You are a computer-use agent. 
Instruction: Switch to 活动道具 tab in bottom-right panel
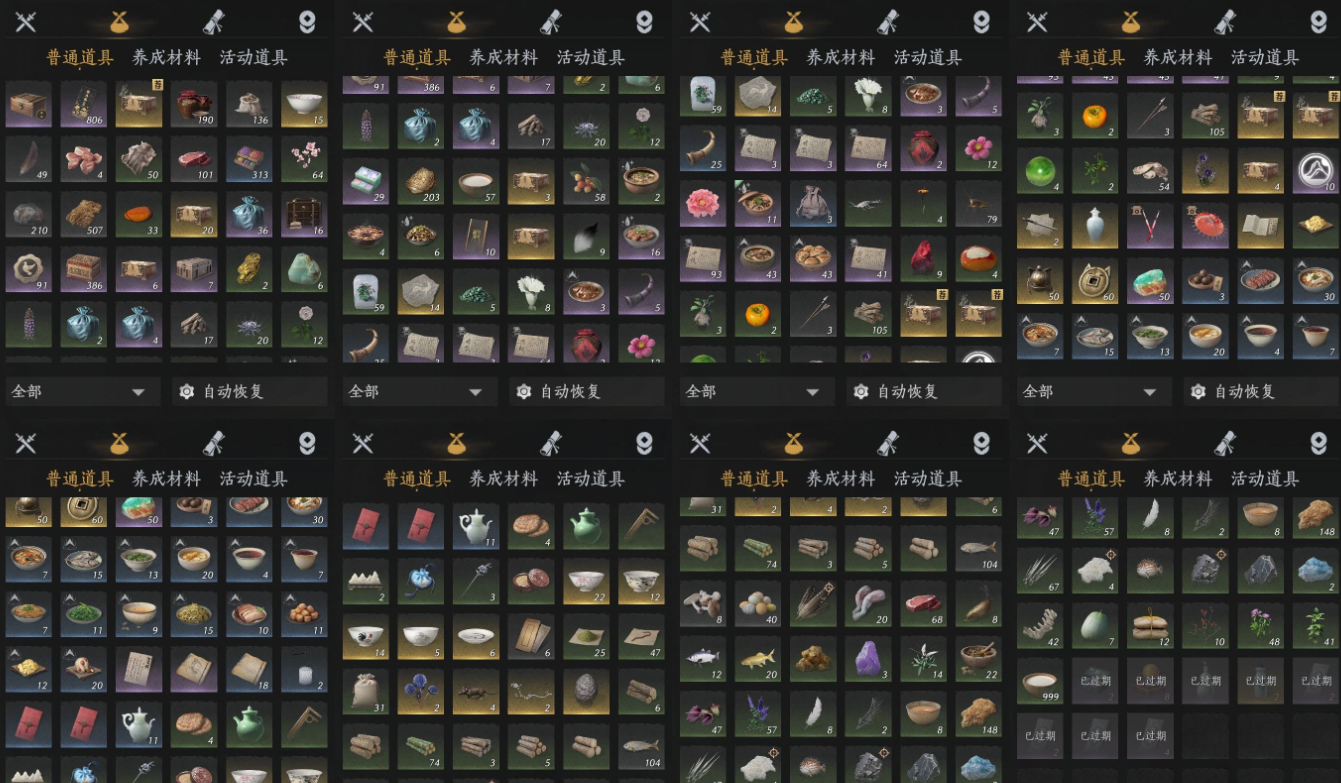1265,479
